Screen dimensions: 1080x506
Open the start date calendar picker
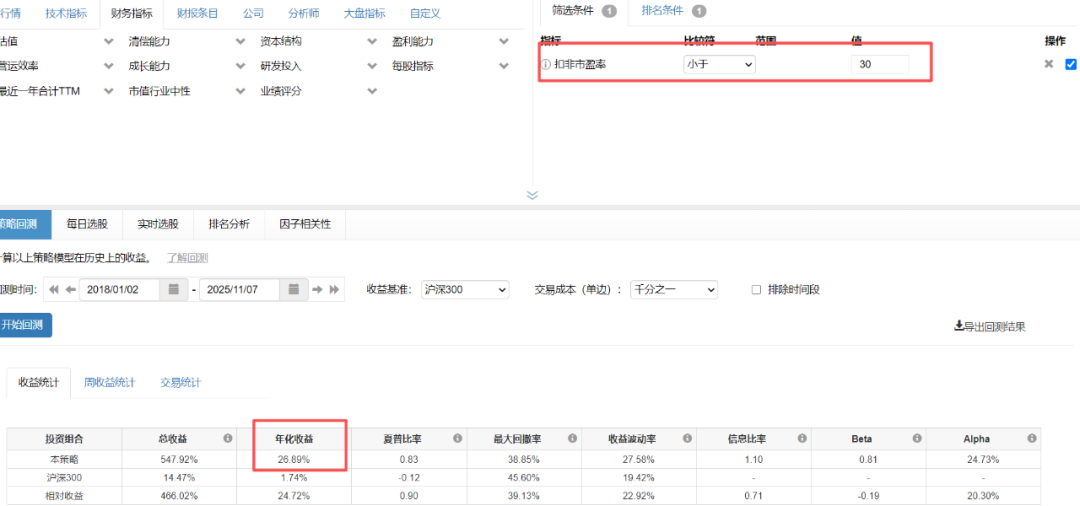coord(174,290)
